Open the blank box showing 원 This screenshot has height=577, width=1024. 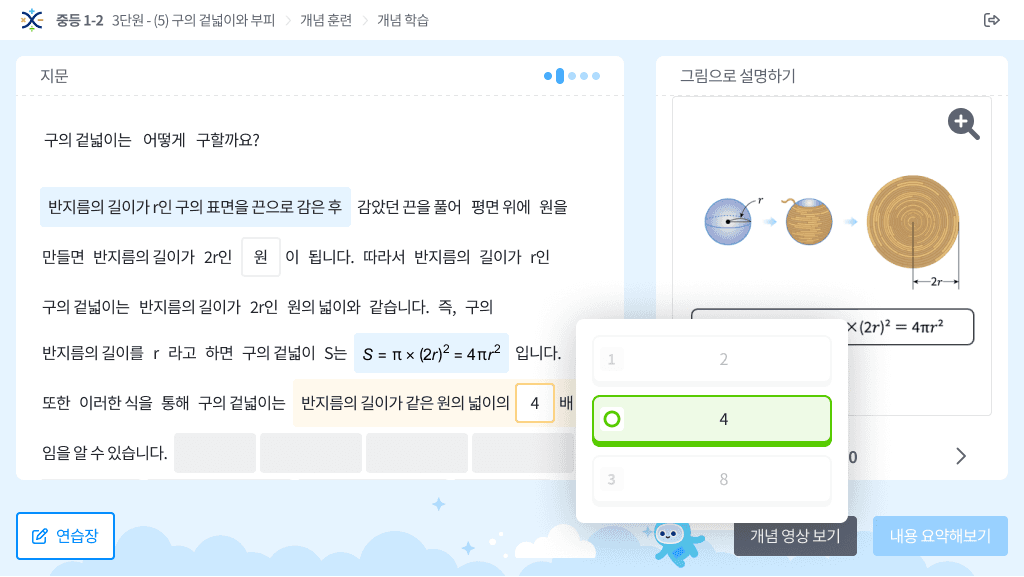tap(261, 257)
